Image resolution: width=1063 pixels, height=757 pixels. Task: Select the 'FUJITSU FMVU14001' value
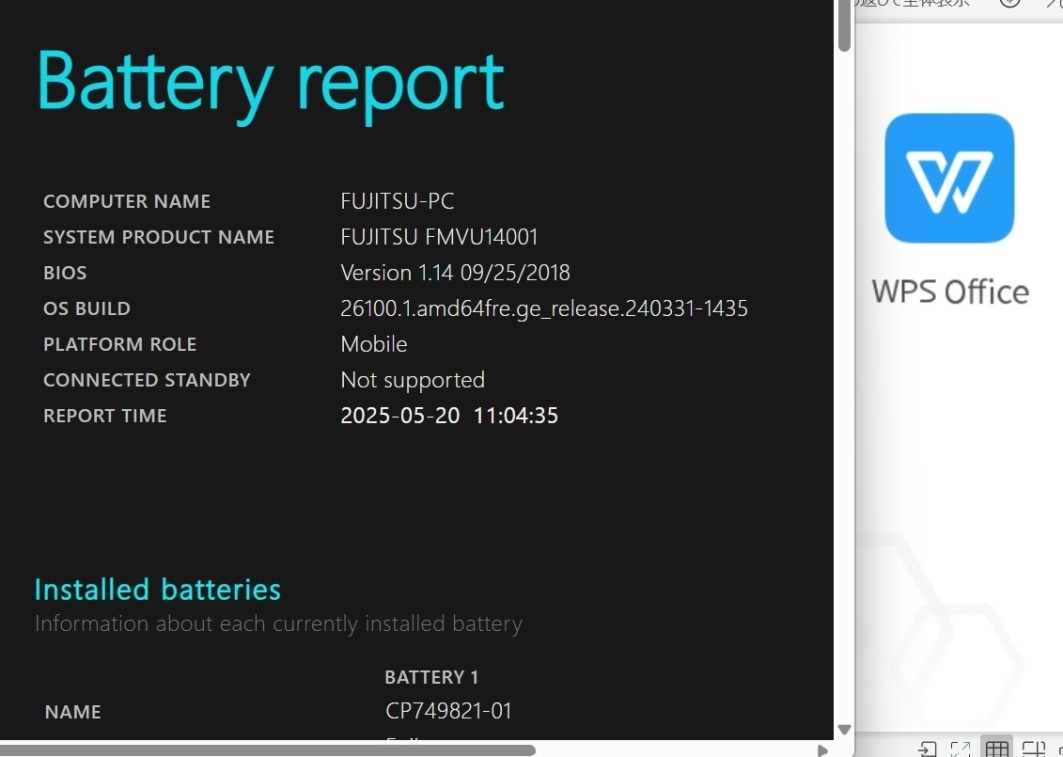coord(439,237)
